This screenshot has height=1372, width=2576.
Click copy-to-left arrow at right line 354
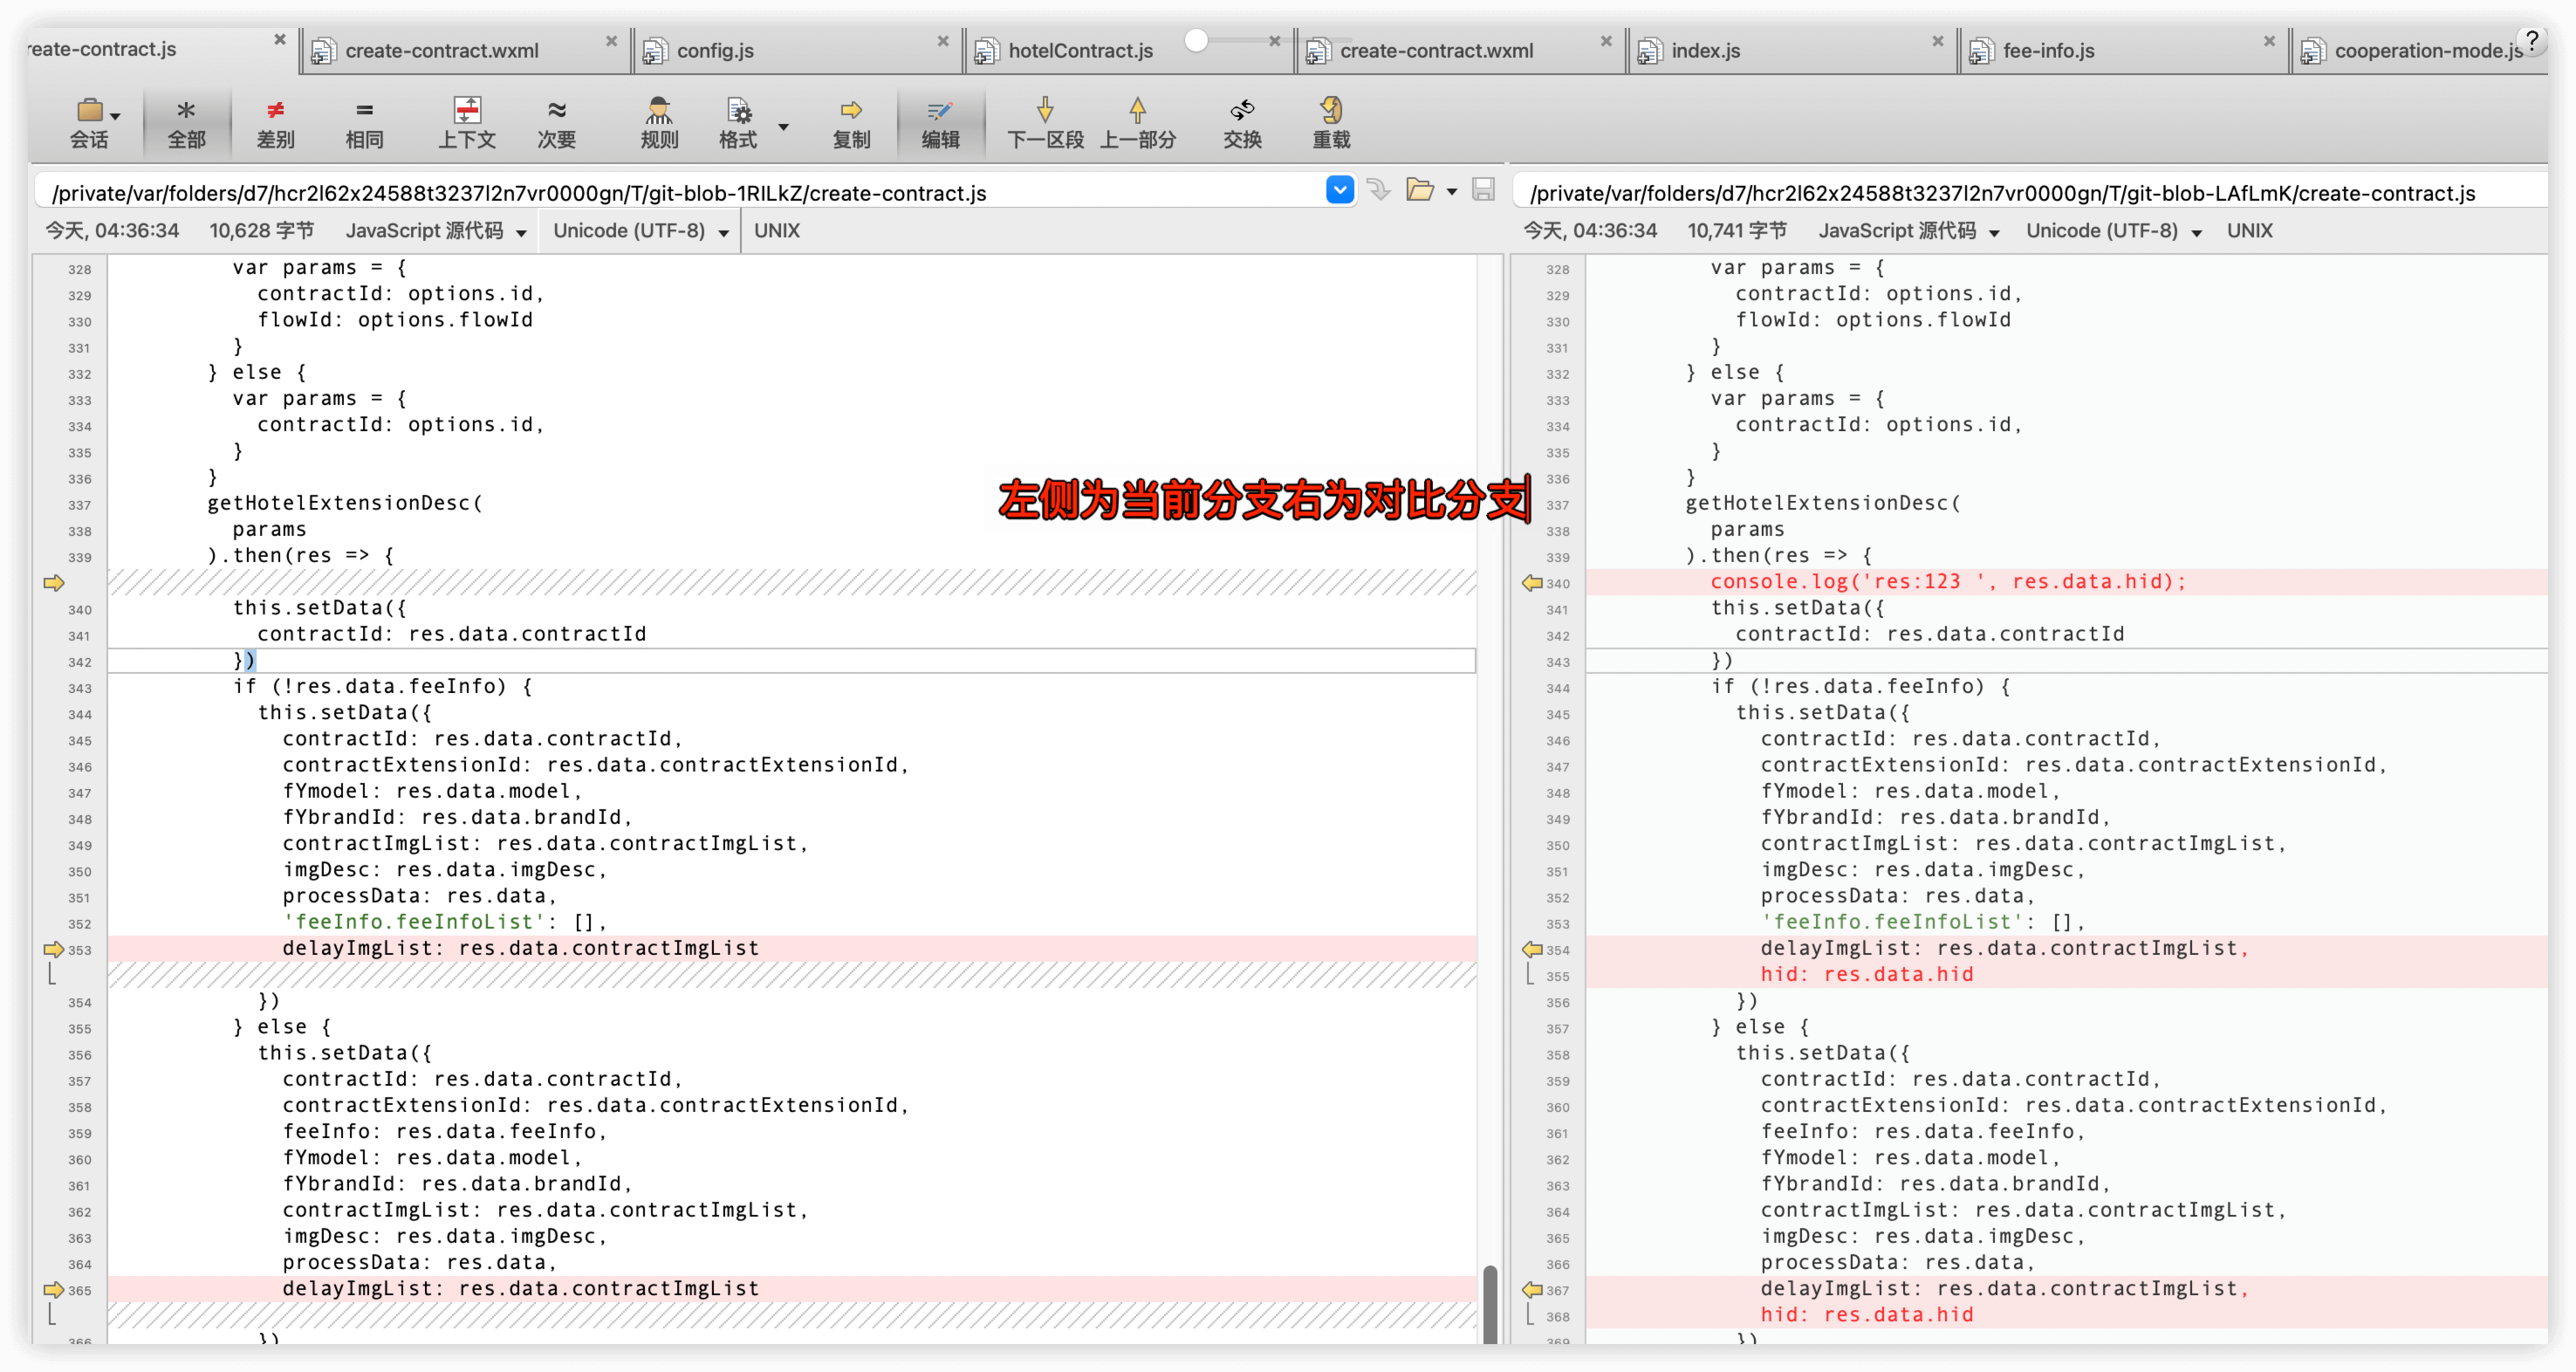(1532, 949)
